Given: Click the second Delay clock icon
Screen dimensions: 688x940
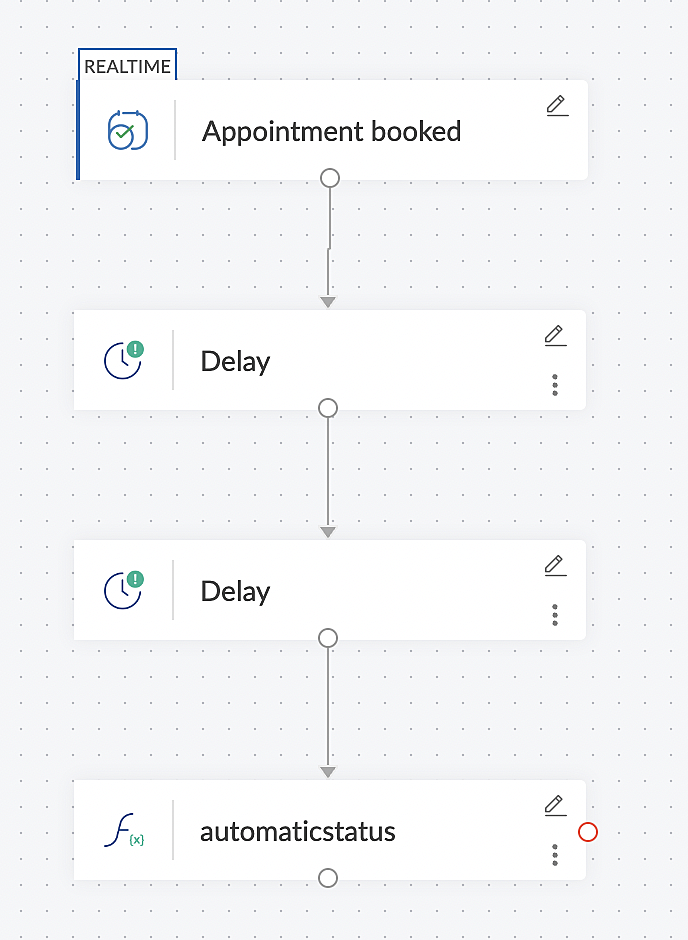Looking at the screenshot, I should [124, 590].
